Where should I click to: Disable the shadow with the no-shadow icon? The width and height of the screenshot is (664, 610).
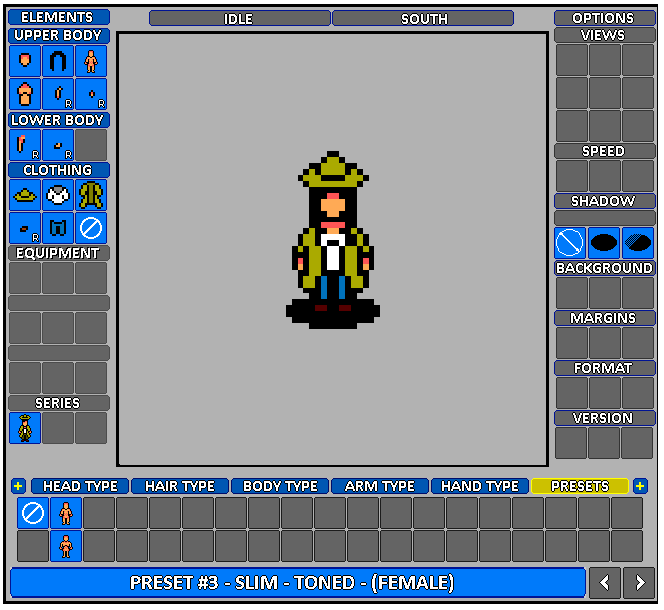(x=570, y=243)
